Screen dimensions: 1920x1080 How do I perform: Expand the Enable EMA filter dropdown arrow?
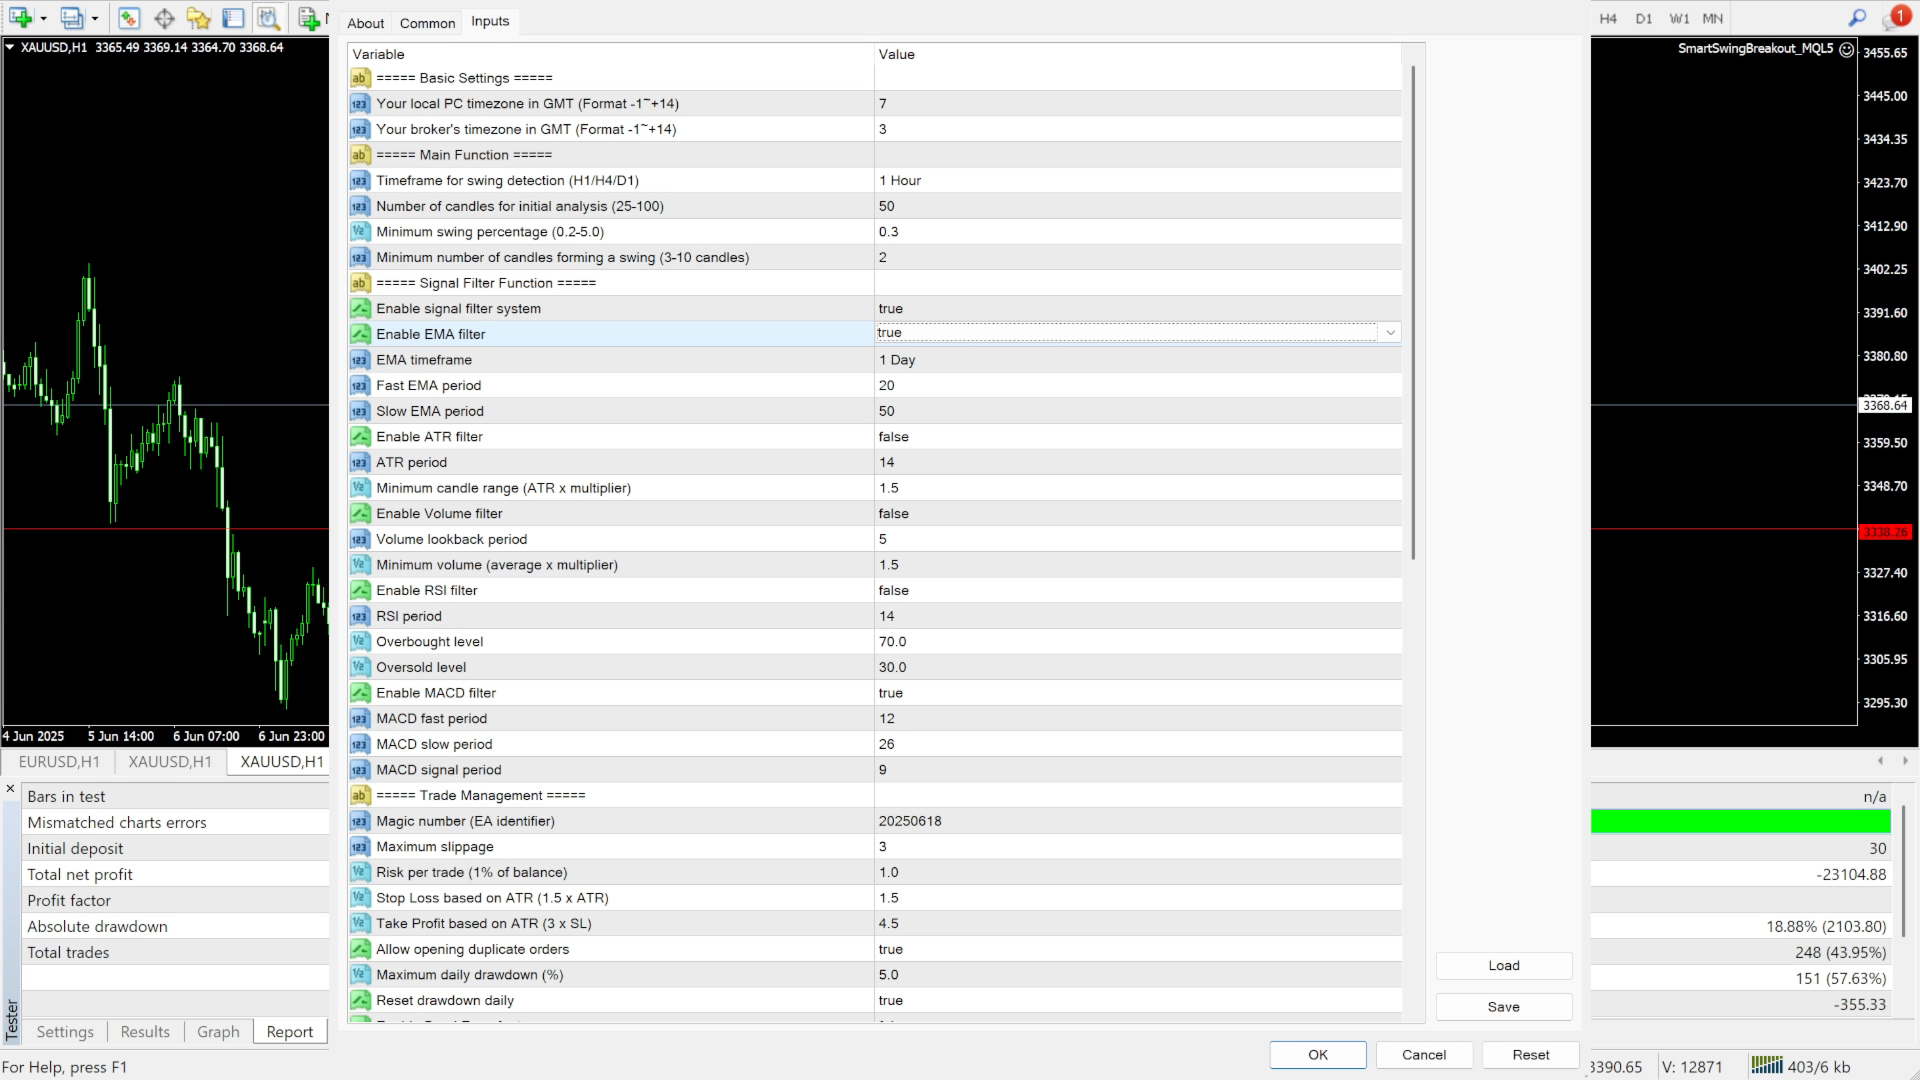coord(1390,333)
